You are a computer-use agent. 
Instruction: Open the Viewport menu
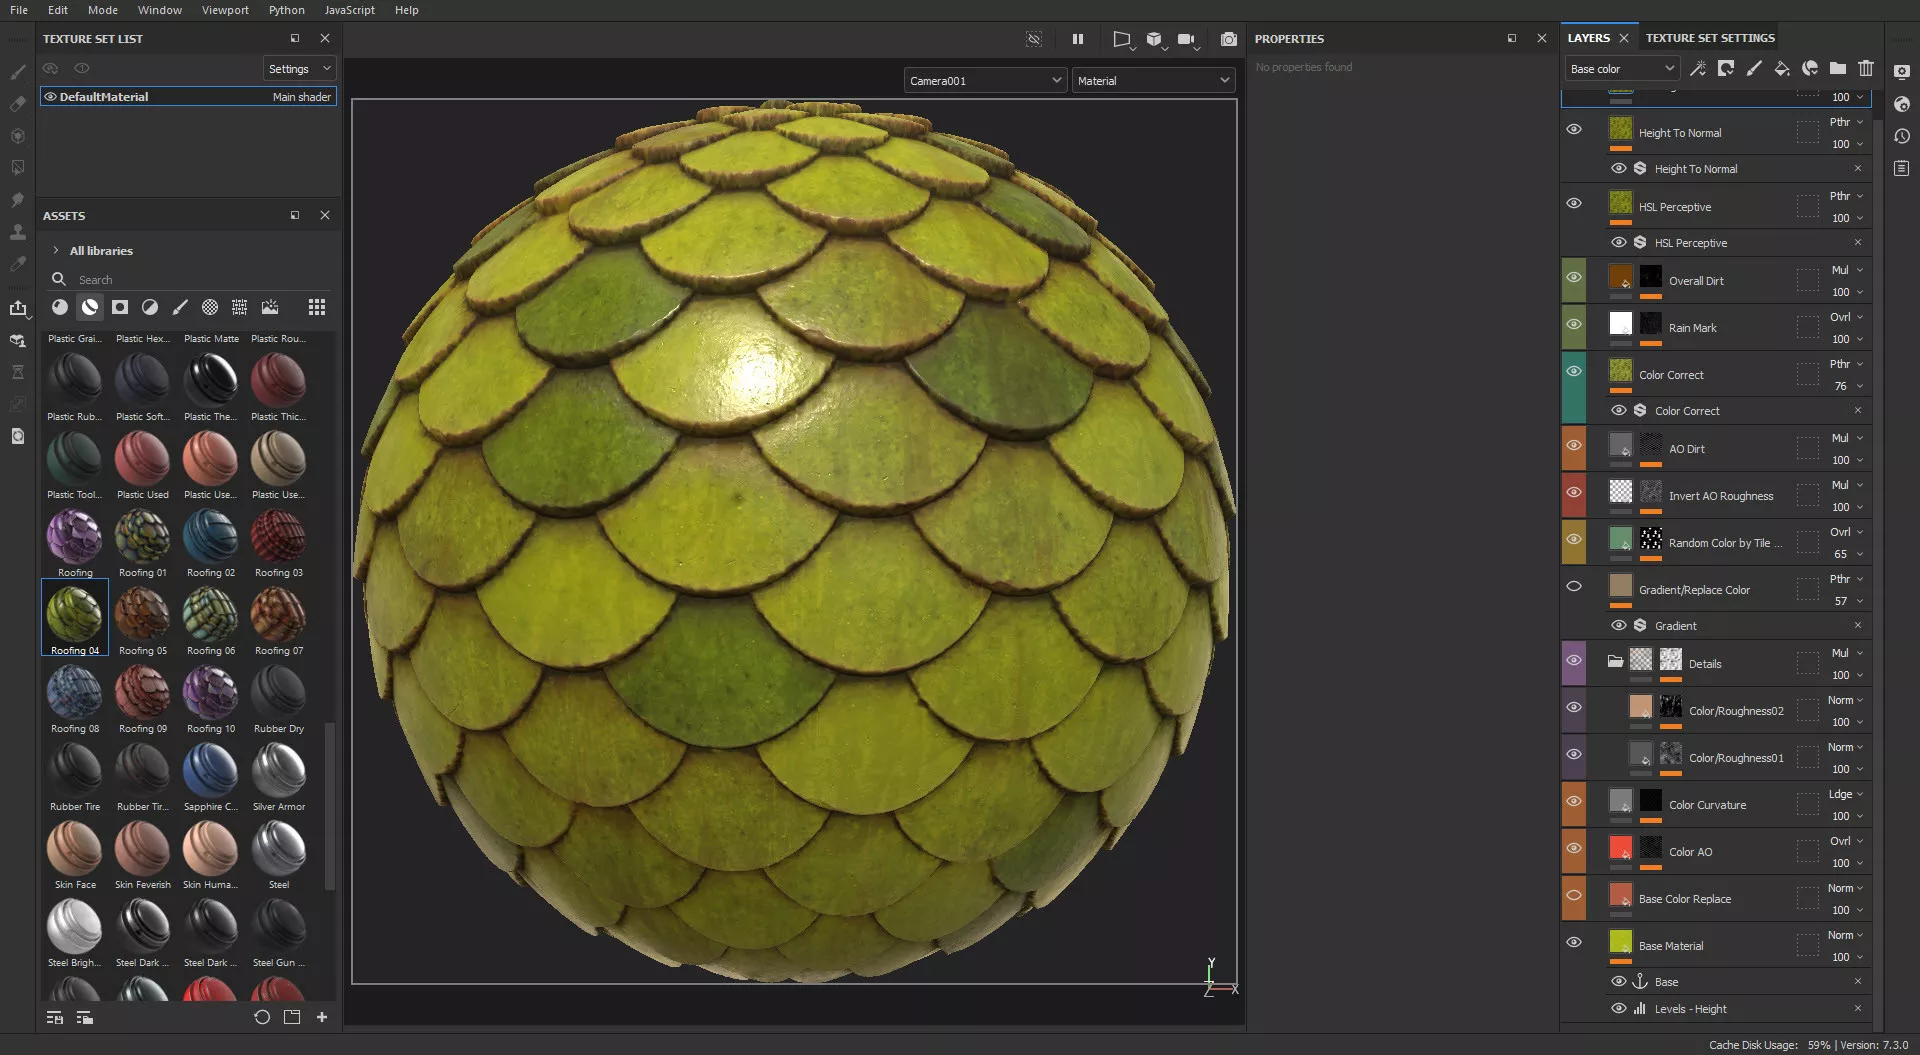coord(225,10)
